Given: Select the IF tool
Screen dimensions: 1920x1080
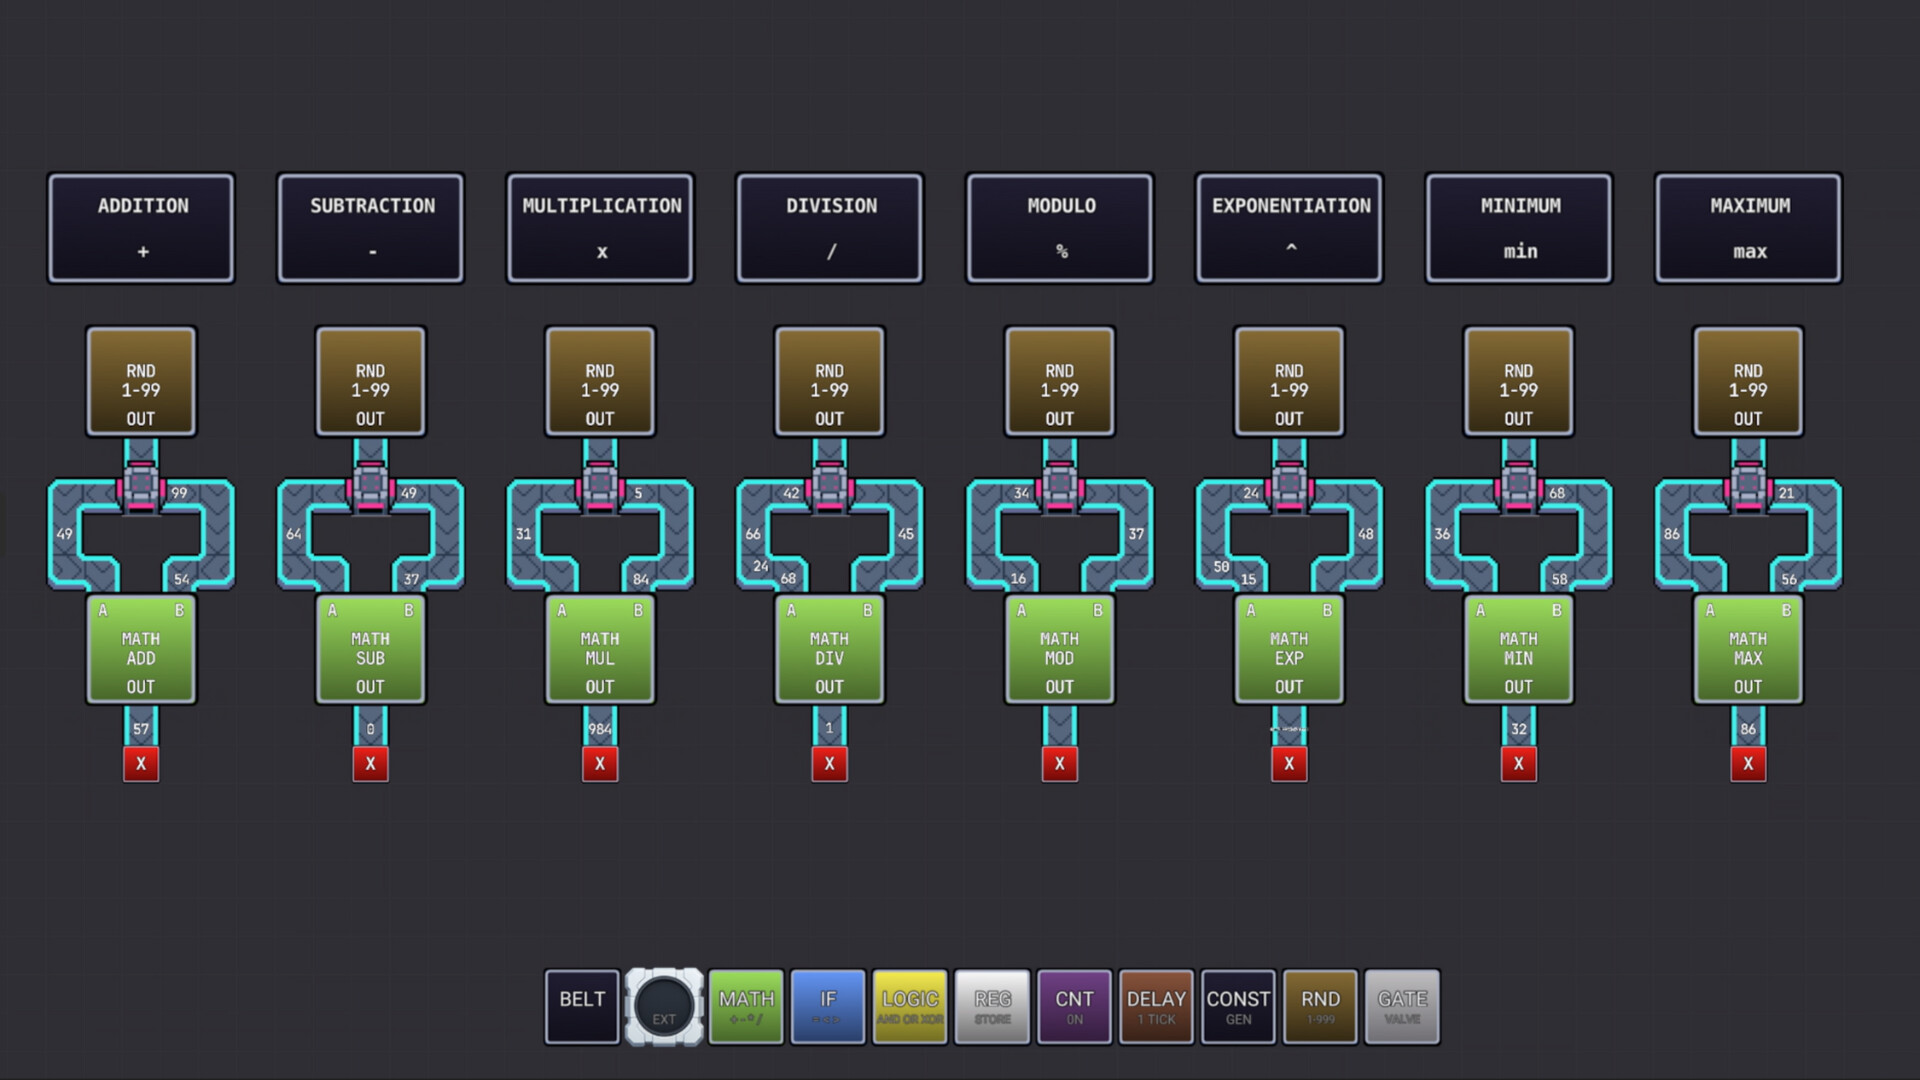Looking at the screenshot, I should (x=827, y=1005).
